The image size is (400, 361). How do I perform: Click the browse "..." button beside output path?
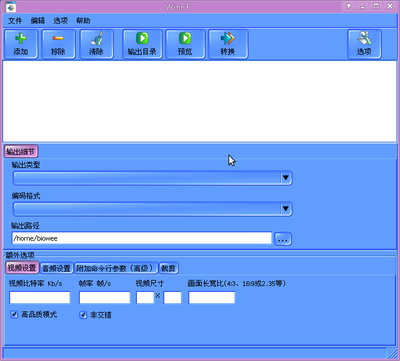point(283,239)
